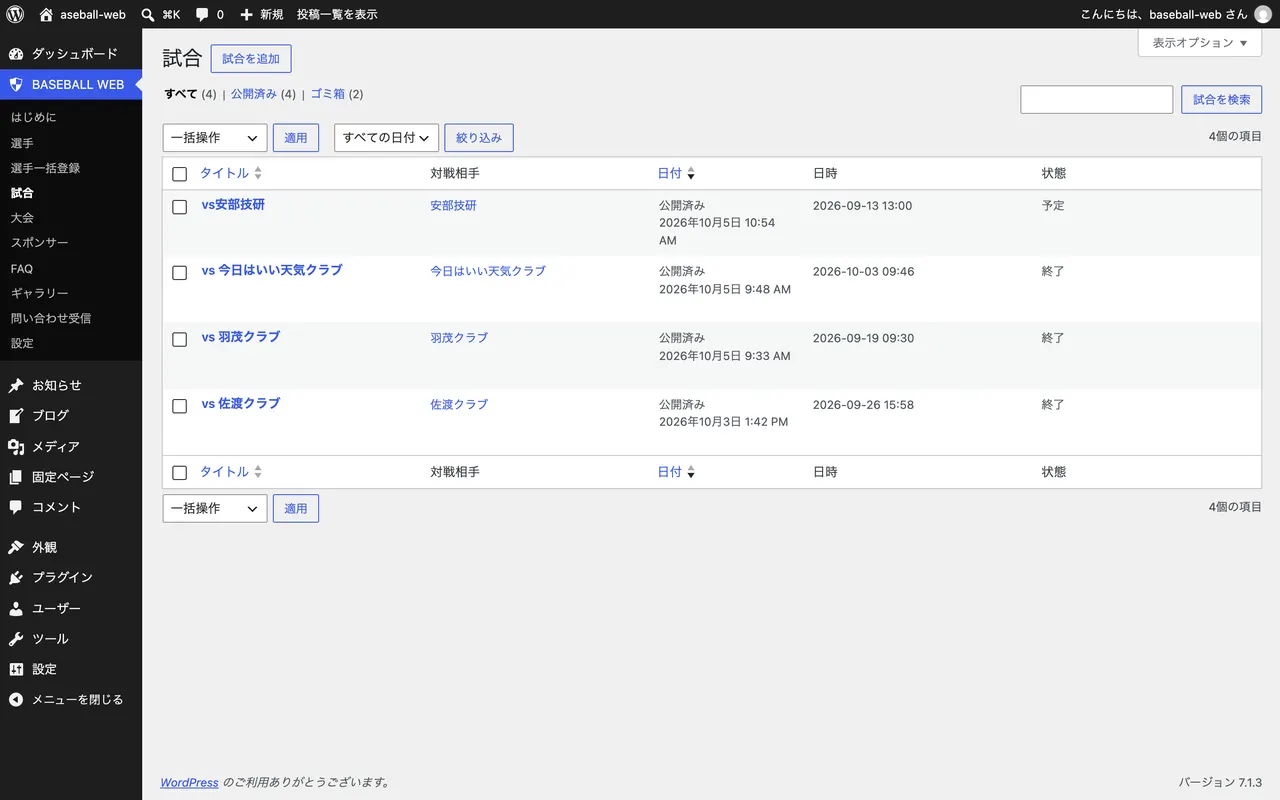Open the top 一括操作 dropdown

(x=215, y=138)
